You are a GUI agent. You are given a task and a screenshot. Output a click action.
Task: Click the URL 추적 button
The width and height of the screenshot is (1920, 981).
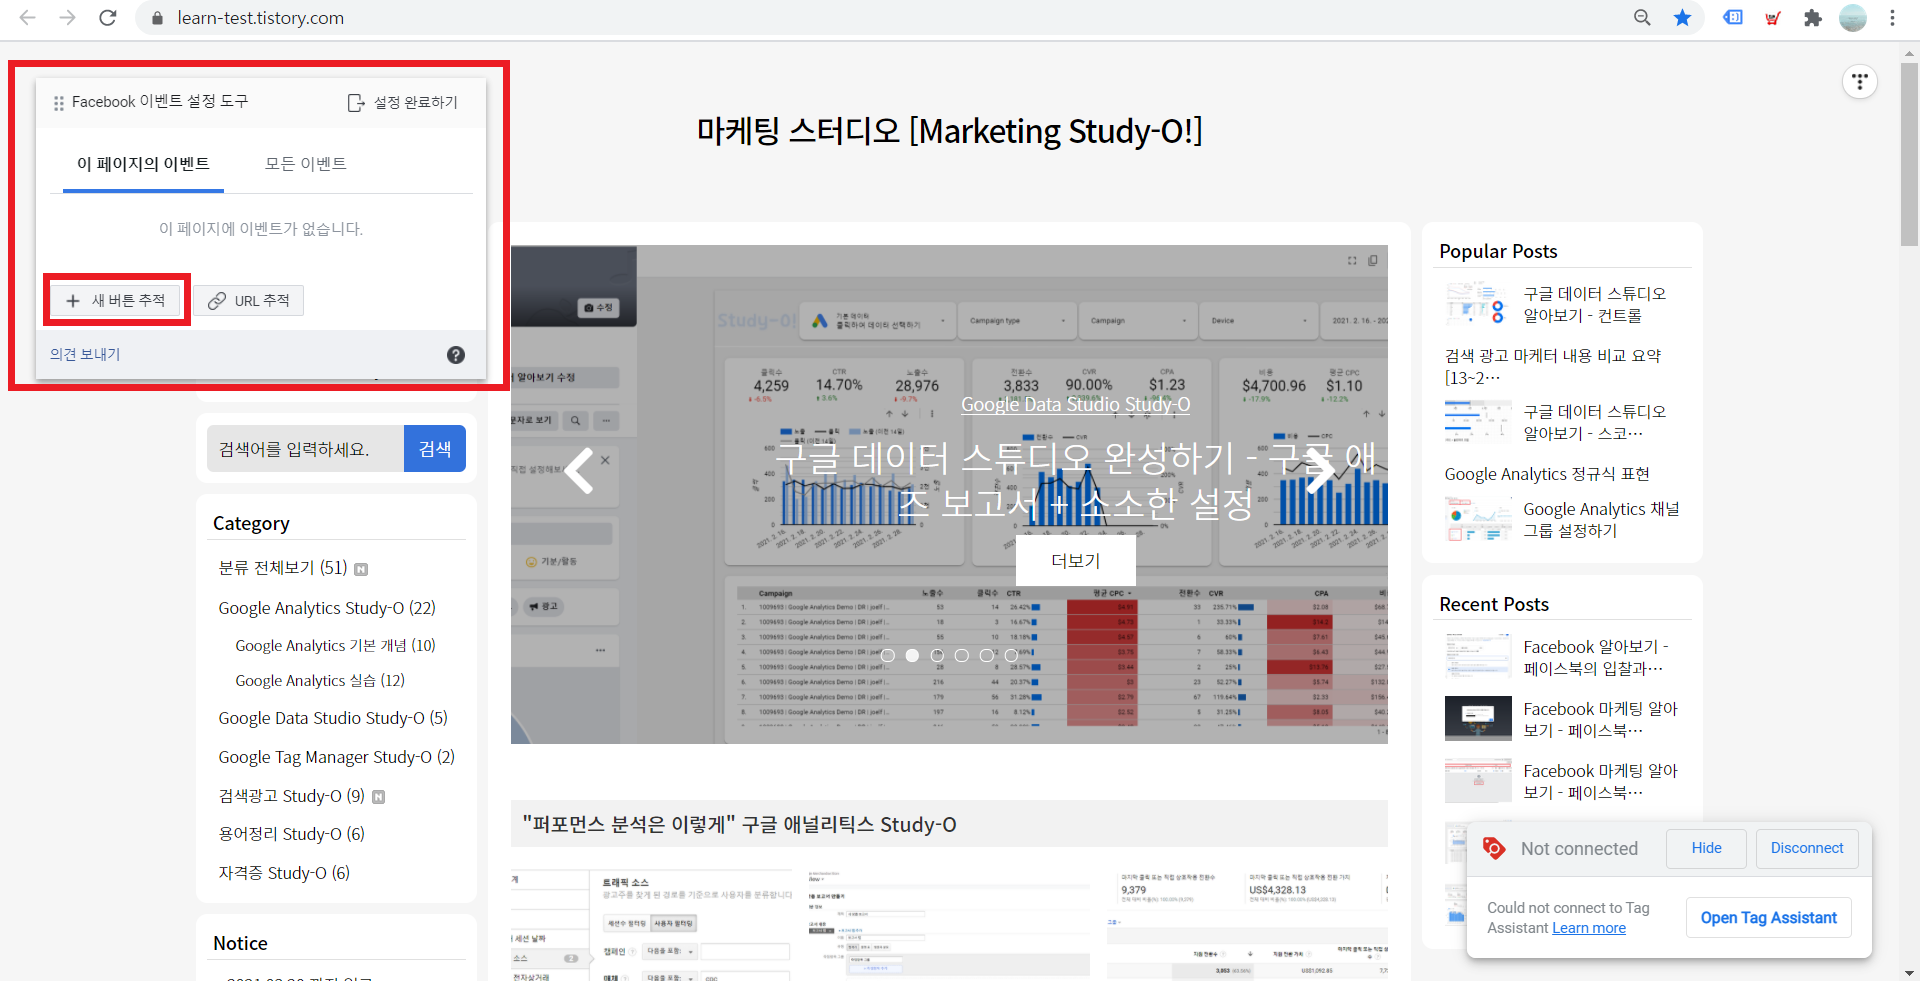point(249,301)
